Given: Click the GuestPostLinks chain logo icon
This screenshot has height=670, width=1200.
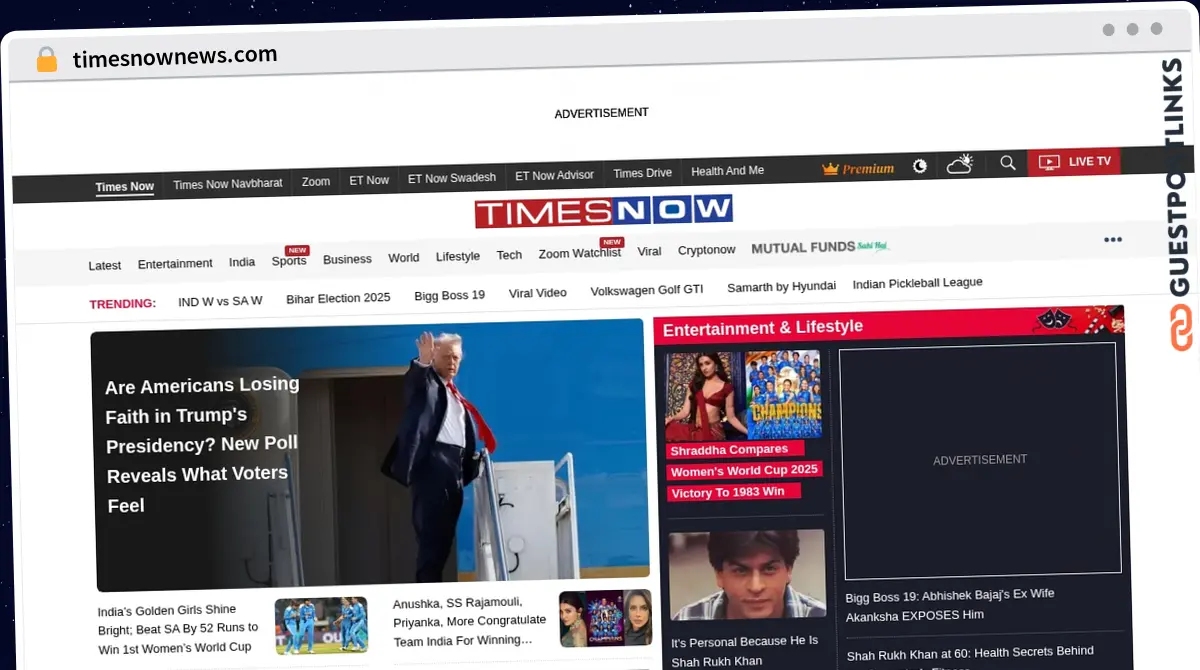Looking at the screenshot, I should (x=1181, y=328).
